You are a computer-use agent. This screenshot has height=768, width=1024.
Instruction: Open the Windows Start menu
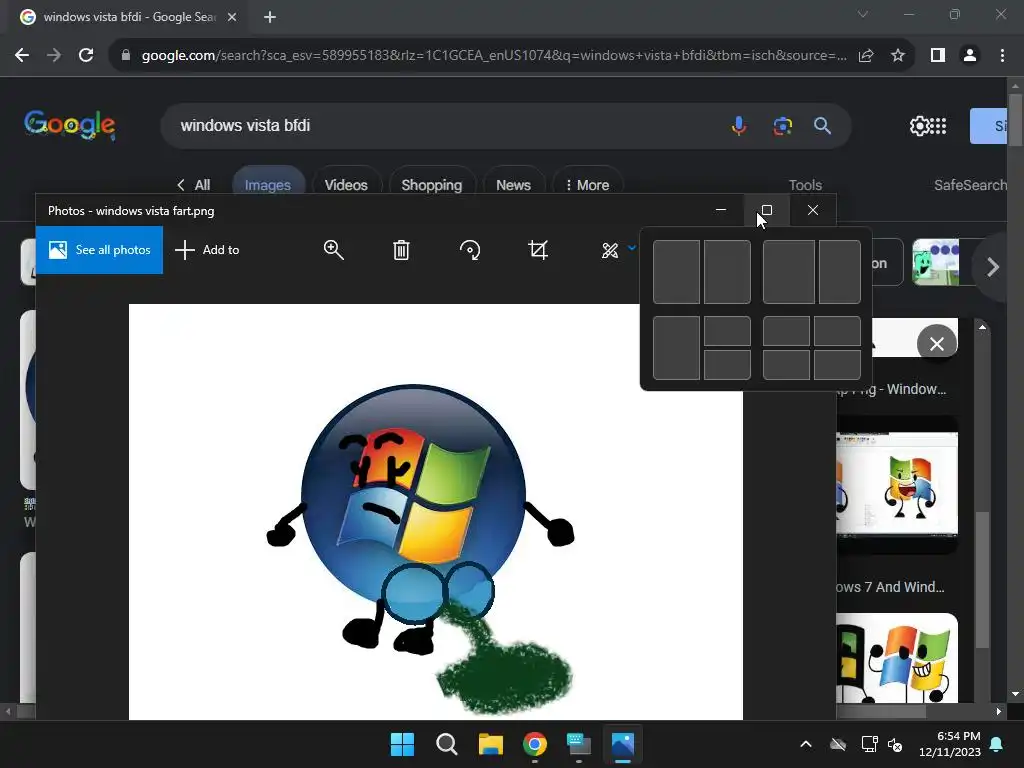click(x=402, y=744)
